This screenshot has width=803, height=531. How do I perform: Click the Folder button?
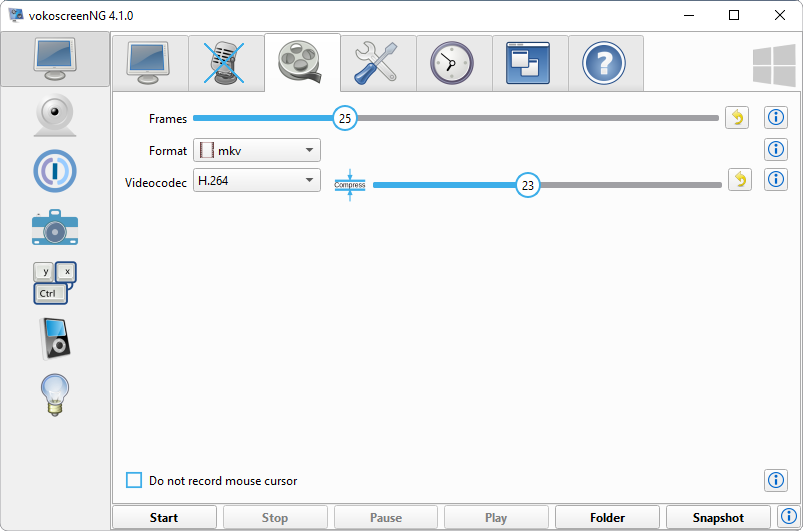tap(607, 518)
